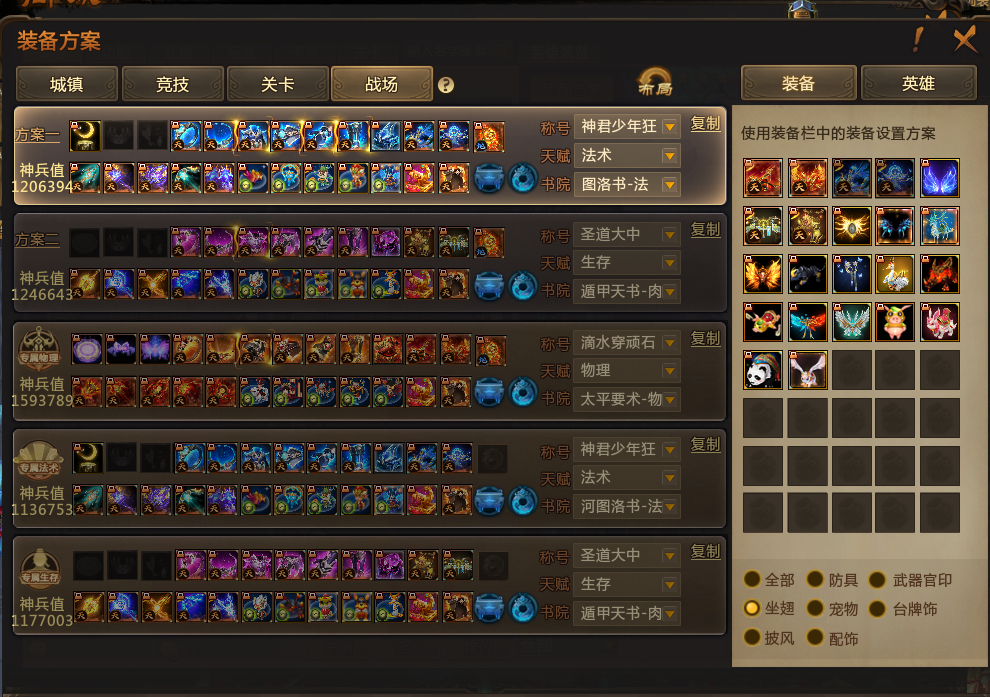Switch to the 城镇 tab
The height and width of the screenshot is (697, 990).
[66, 84]
